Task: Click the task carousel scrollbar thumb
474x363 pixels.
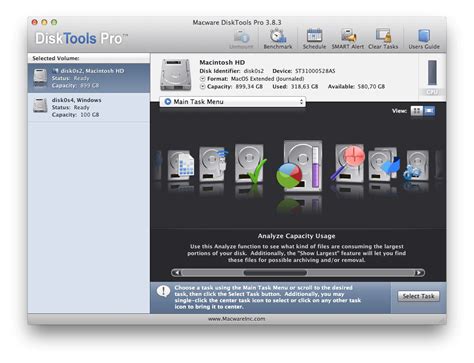Action: (x=275, y=273)
